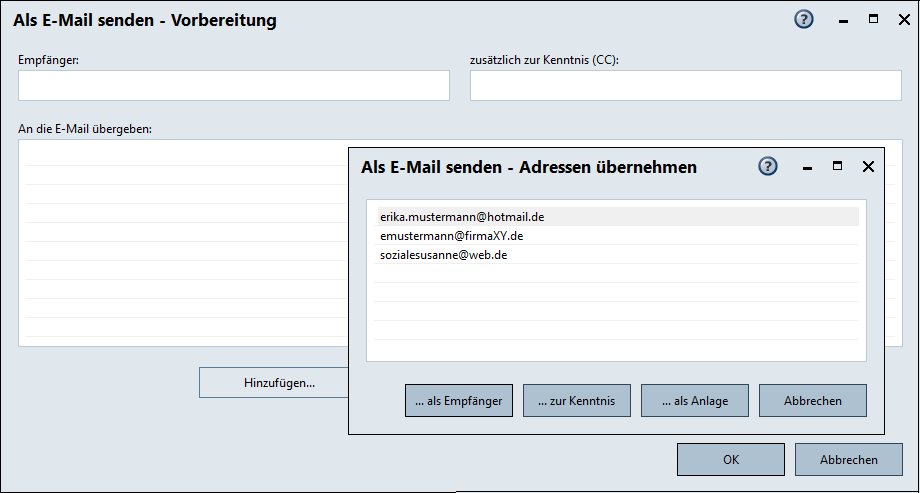Open help in the Adressen übernehmen dialog

click(x=768, y=167)
